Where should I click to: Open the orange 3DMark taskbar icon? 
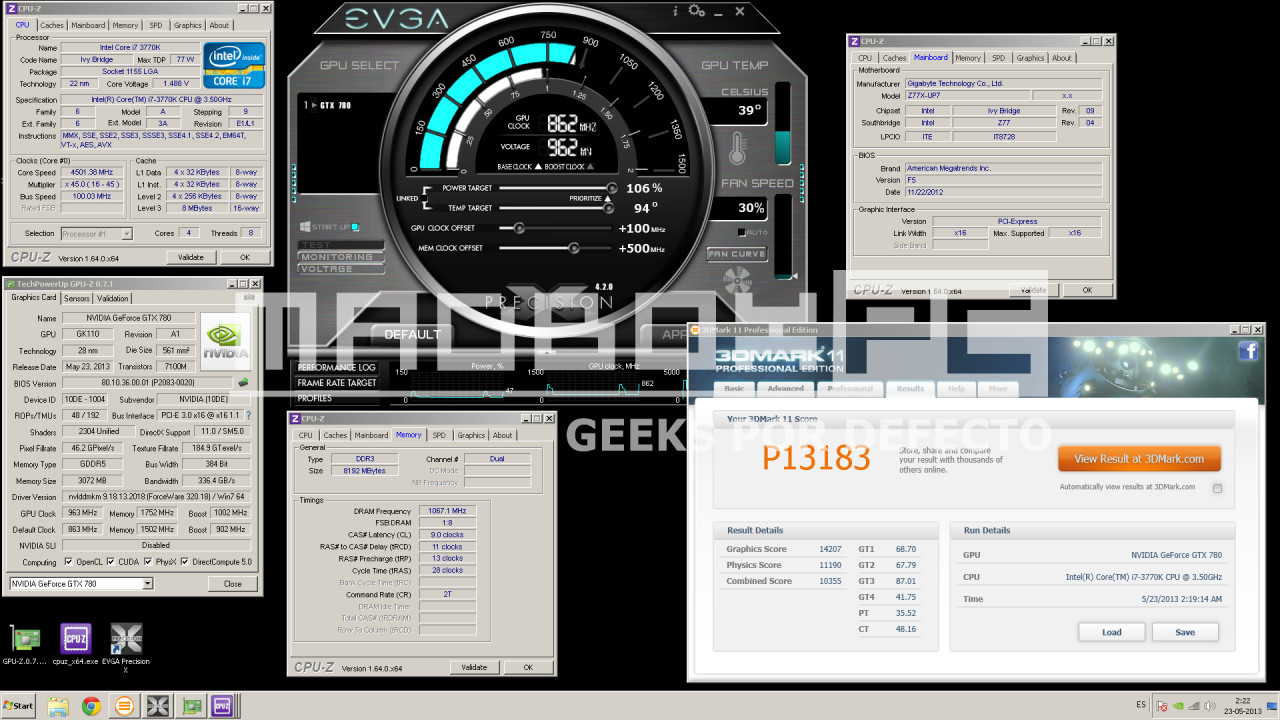click(x=124, y=706)
